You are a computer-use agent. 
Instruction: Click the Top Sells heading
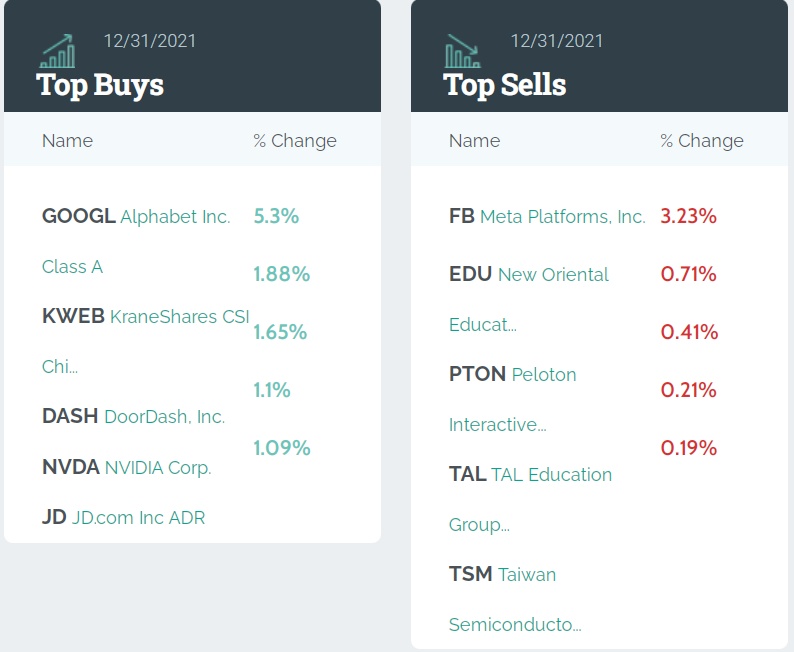pyautogui.click(x=505, y=85)
